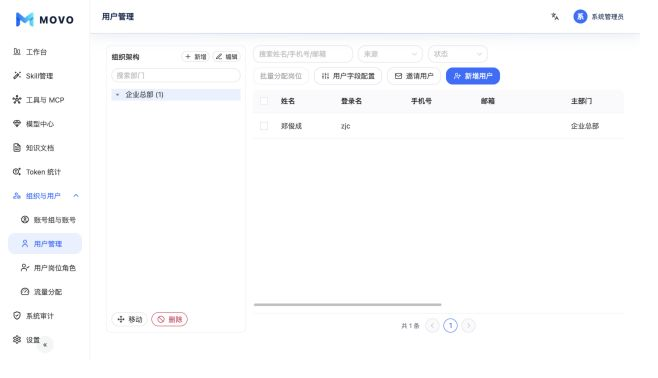
Task: Click the 姓名 column header
Action: (x=288, y=101)
